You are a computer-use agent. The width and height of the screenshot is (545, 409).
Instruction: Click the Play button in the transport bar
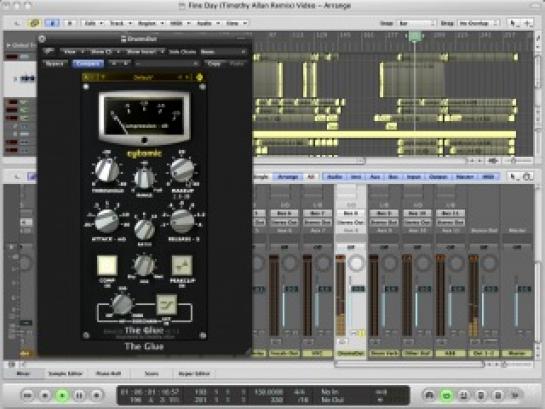tap(62, 395)
